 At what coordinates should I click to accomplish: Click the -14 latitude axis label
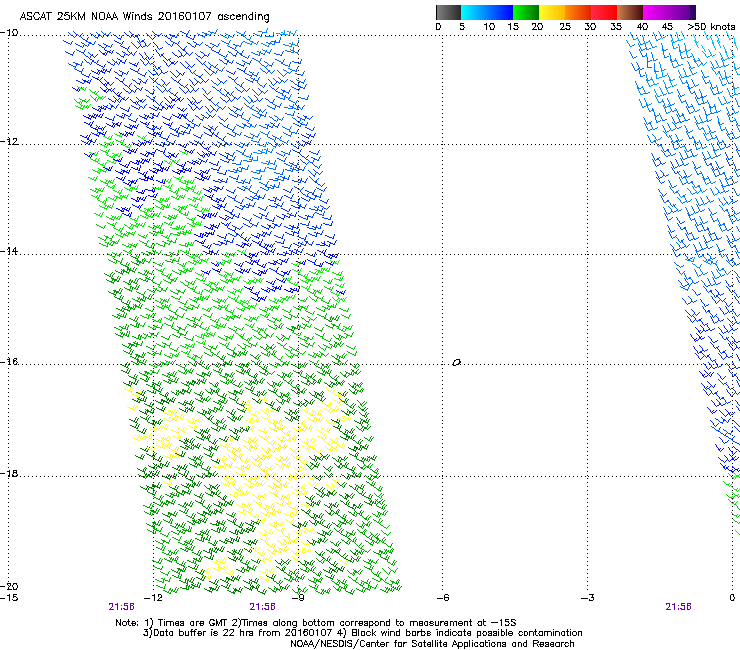coord(9,251)
